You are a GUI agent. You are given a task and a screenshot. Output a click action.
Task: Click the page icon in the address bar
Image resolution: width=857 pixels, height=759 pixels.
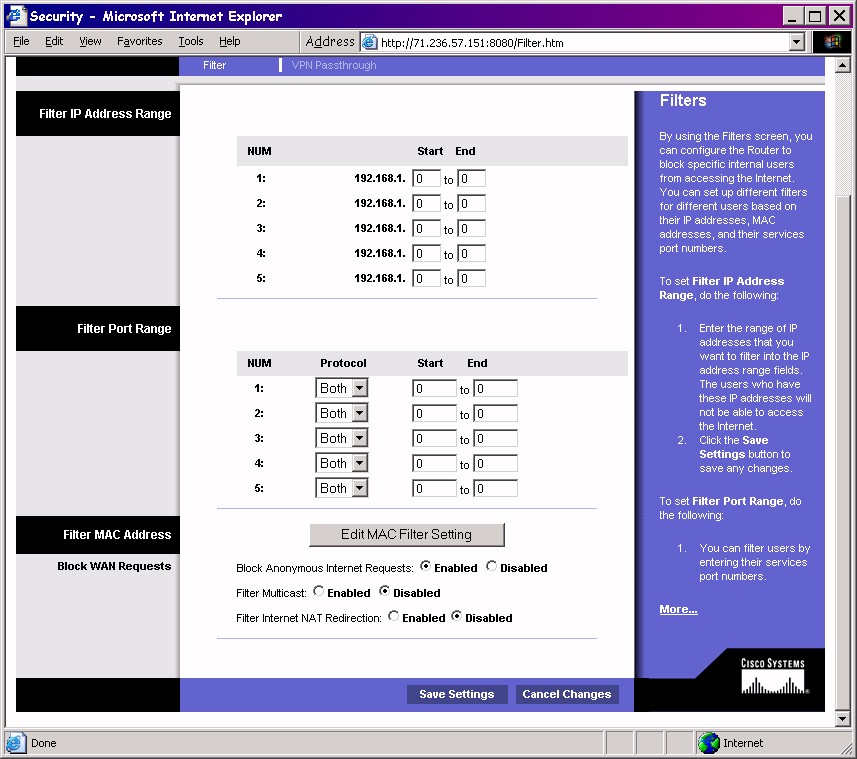[x=369, y=43]
